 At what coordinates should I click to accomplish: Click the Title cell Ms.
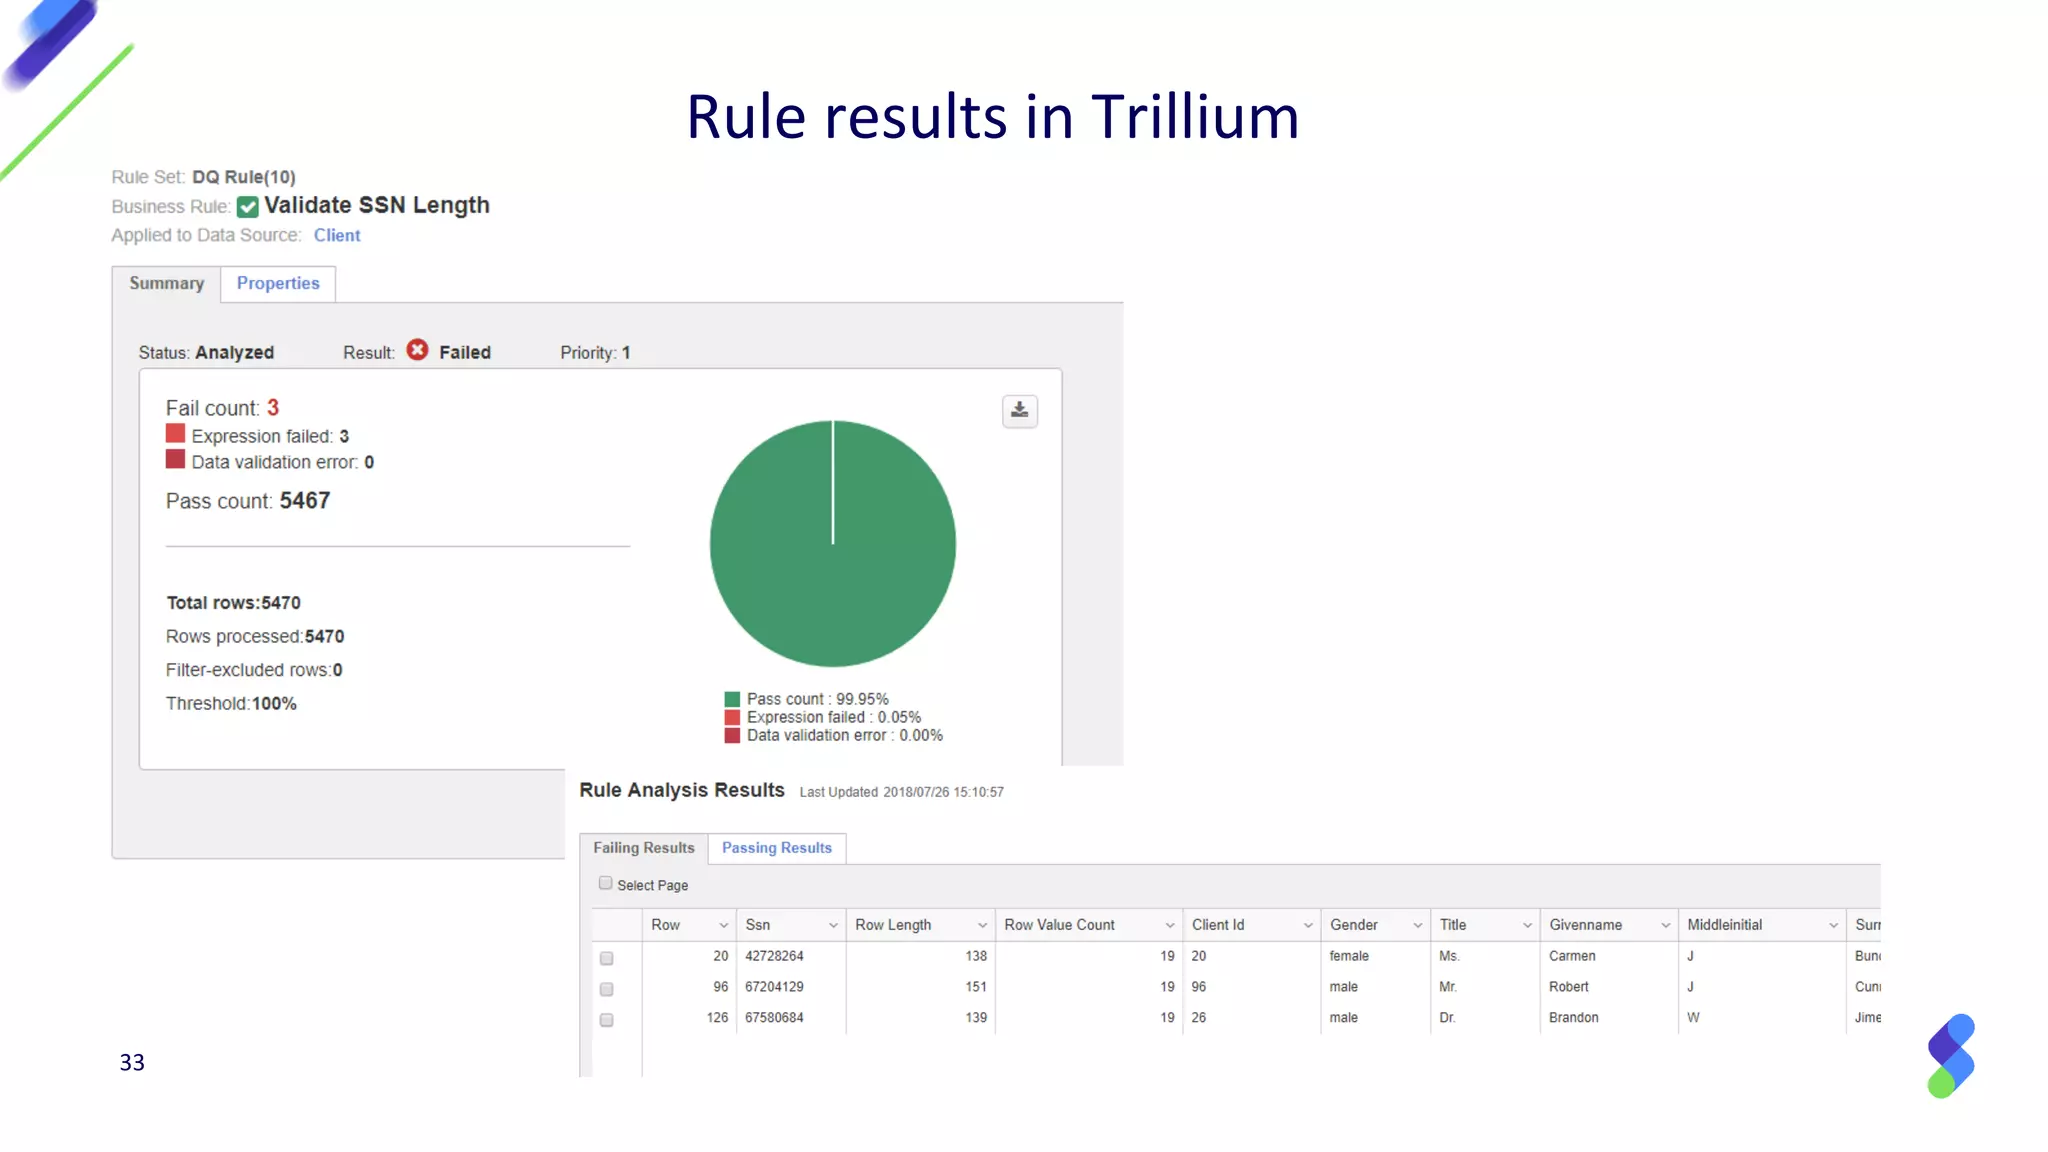tap(1449, 956)
